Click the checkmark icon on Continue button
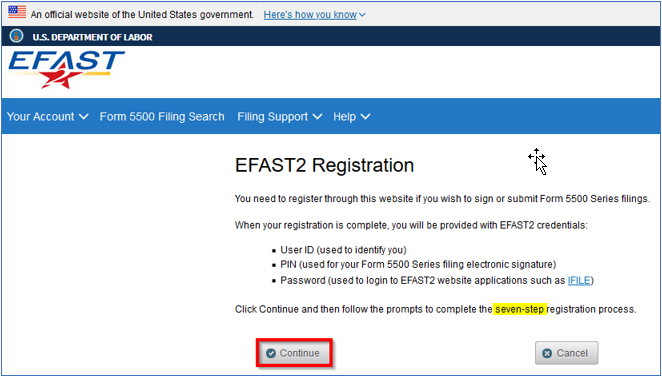This screenshot has height=377, width=662. point(271,353)
